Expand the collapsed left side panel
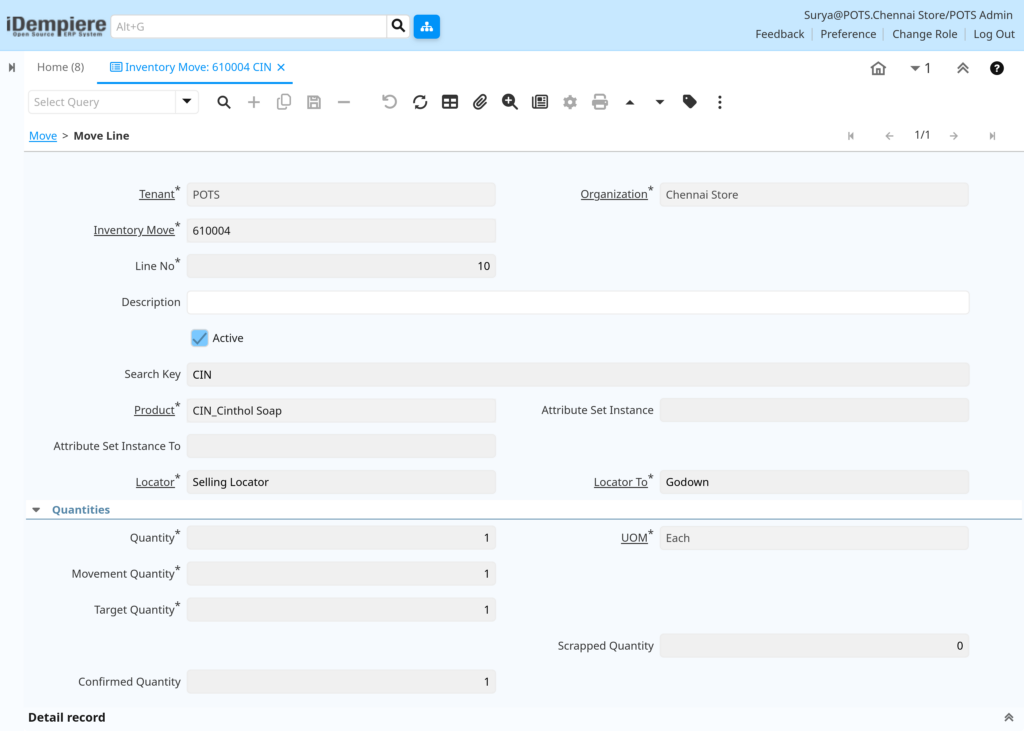The width and height of the screenshot is (1024, 731). [x=12, y=67]
